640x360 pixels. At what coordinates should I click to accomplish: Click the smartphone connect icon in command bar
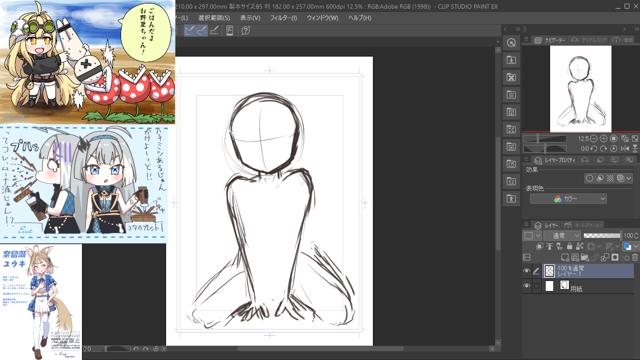229,31
